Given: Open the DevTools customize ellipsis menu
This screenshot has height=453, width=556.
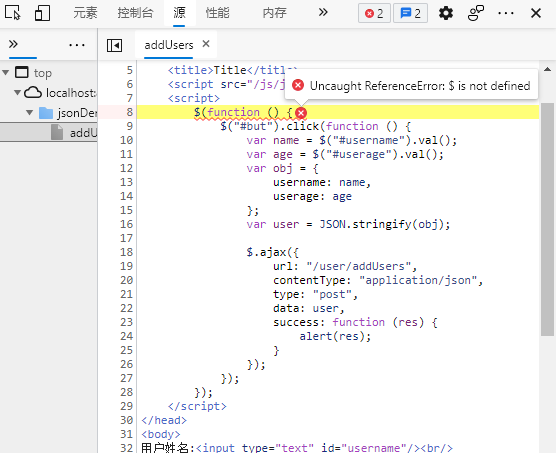Looking at the screenshot, I should coord(506,13).
